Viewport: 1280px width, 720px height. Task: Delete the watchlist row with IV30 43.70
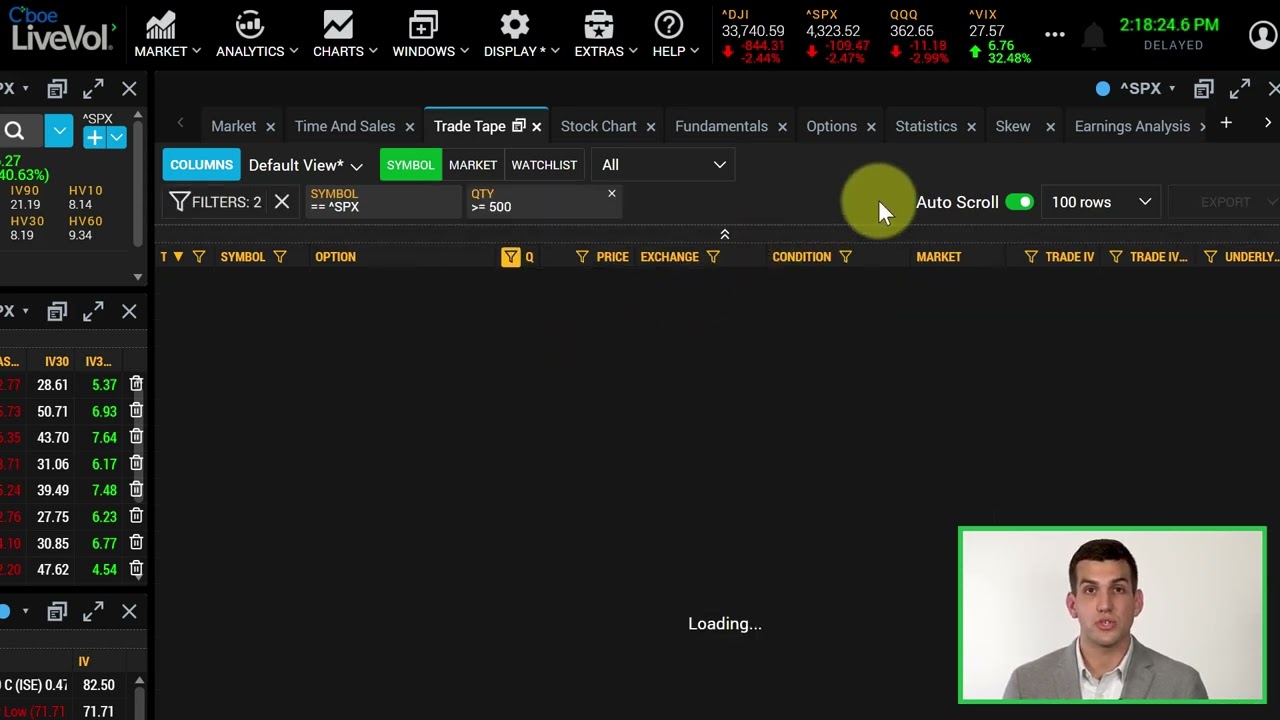pos(136,437)
